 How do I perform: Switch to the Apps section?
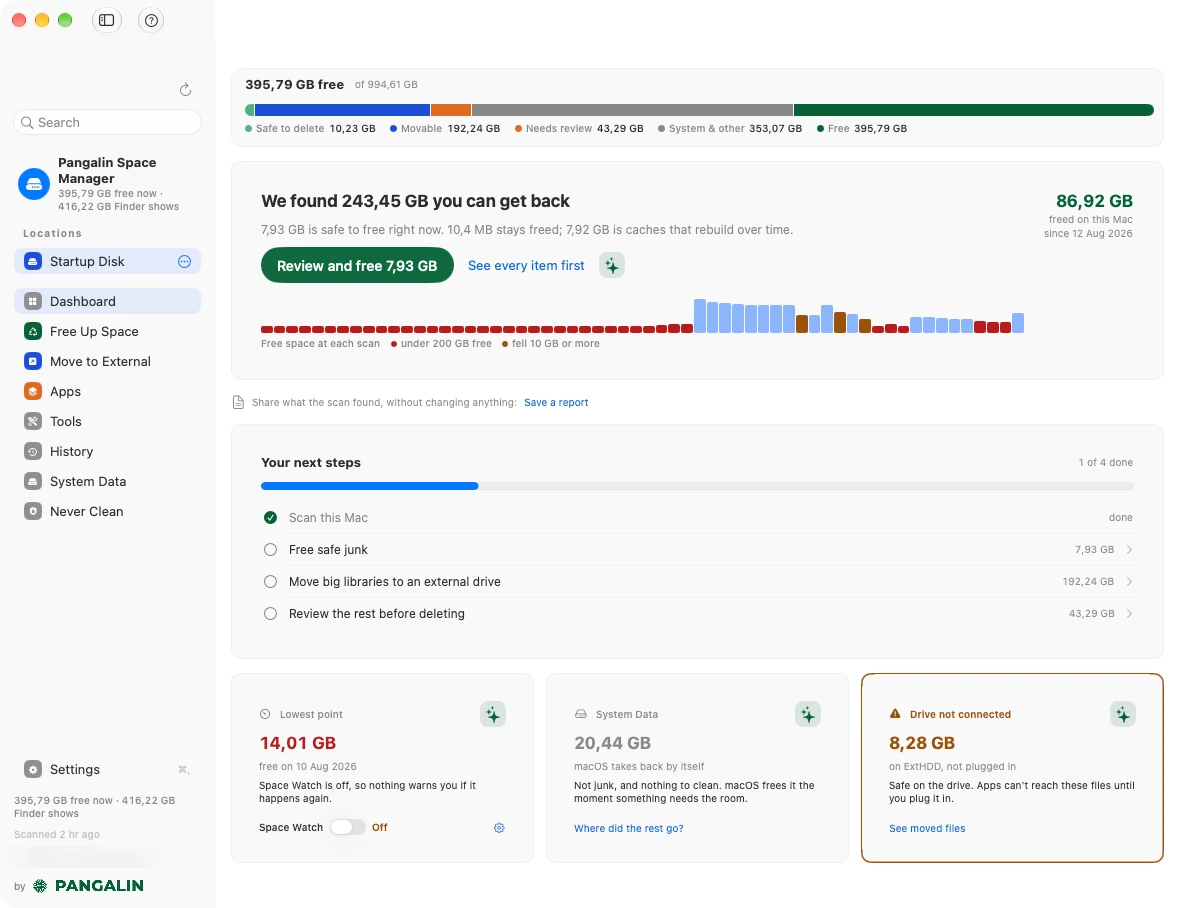coord(107,391)
